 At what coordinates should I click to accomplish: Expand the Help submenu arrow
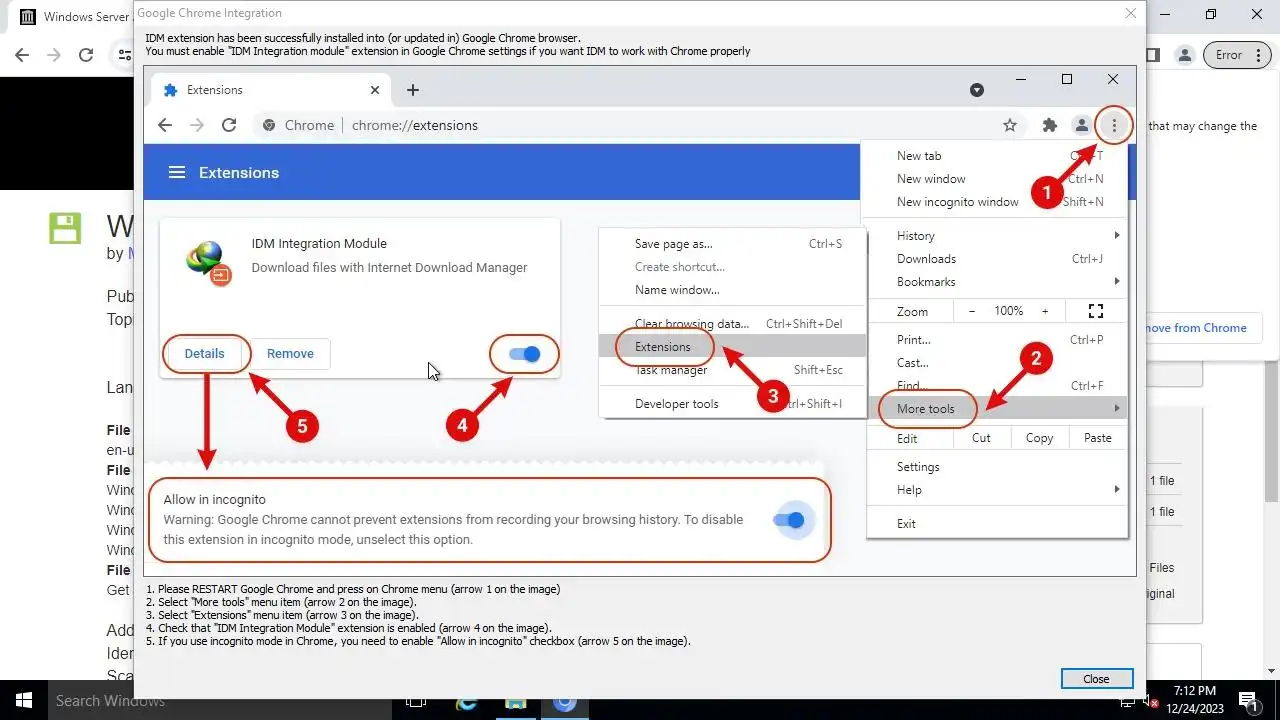(1117, 489)
